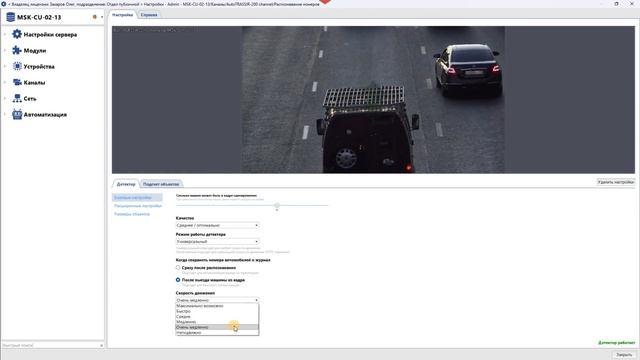Open the Качество dropdown

(x=217, y=225)
